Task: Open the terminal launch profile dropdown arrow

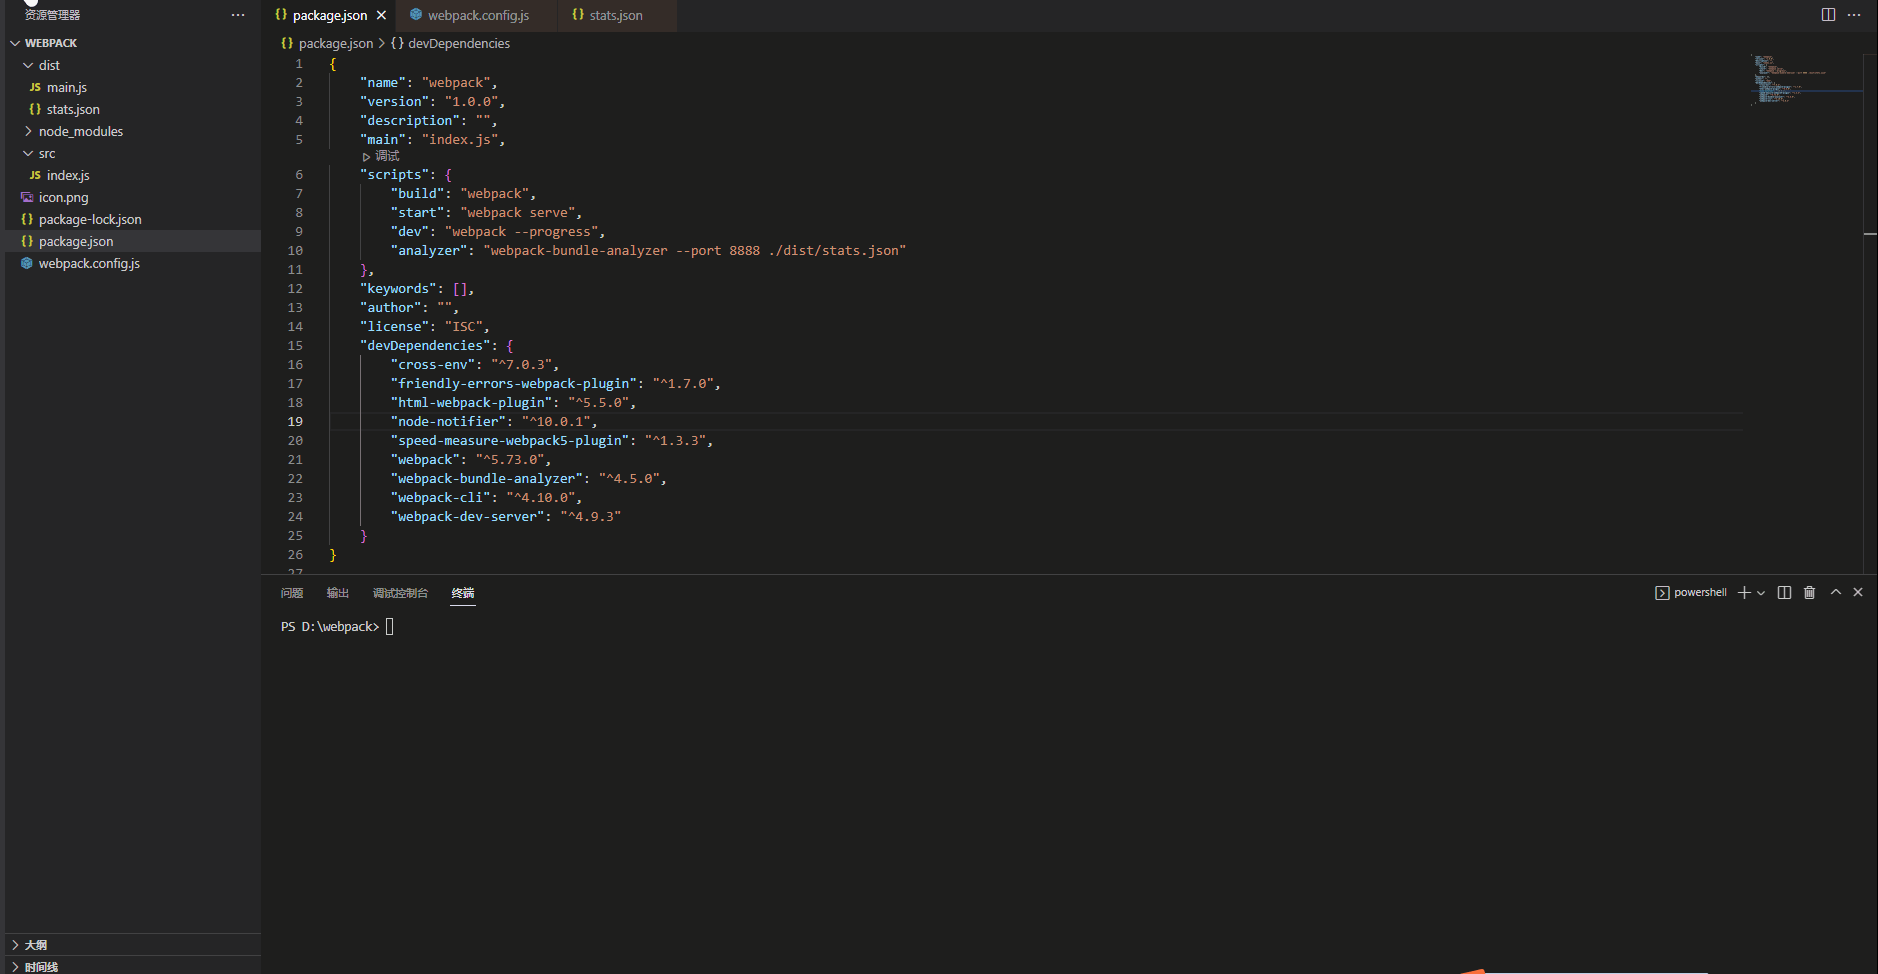Action: coord(1759,592)
